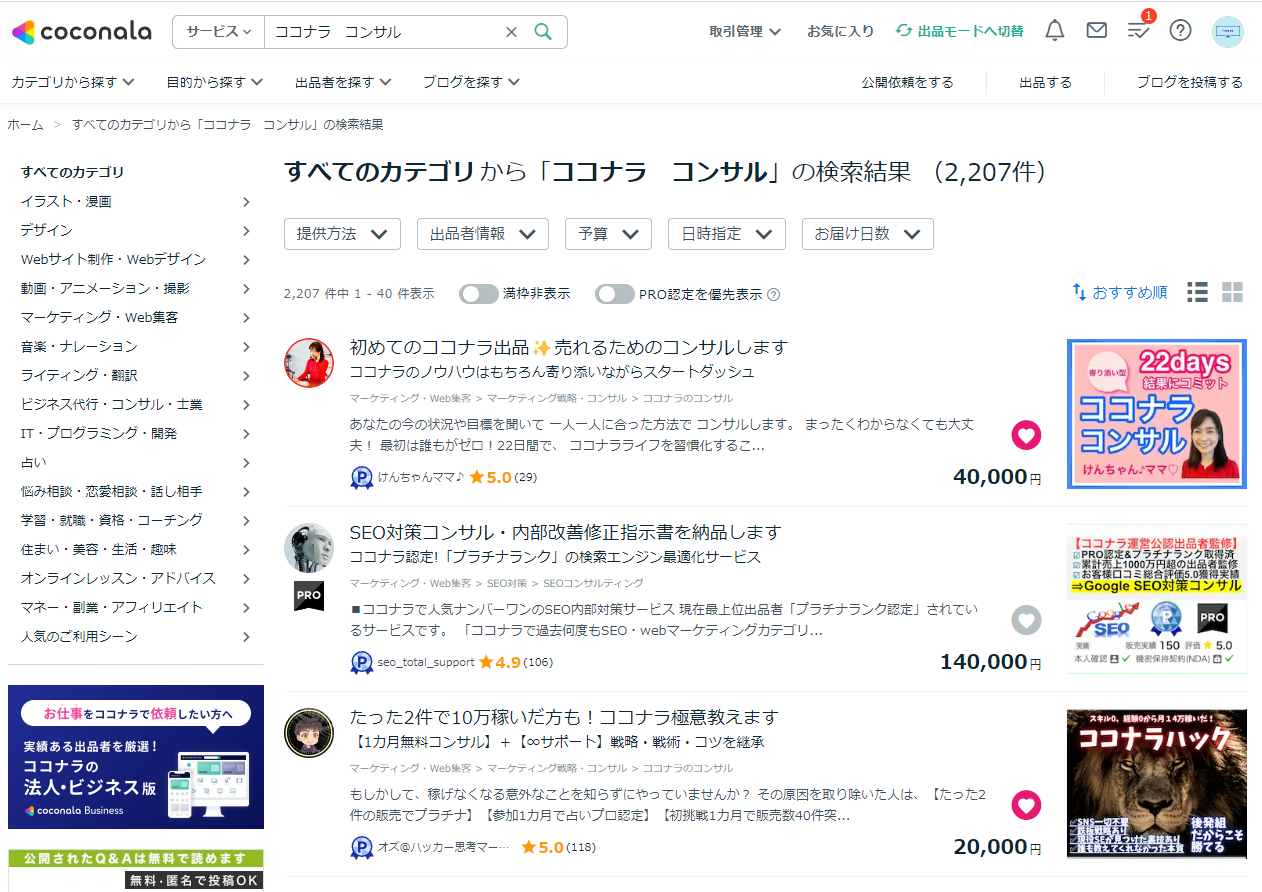
Task: Expand ブログを探す menu
Action: [x=471, y=82]
